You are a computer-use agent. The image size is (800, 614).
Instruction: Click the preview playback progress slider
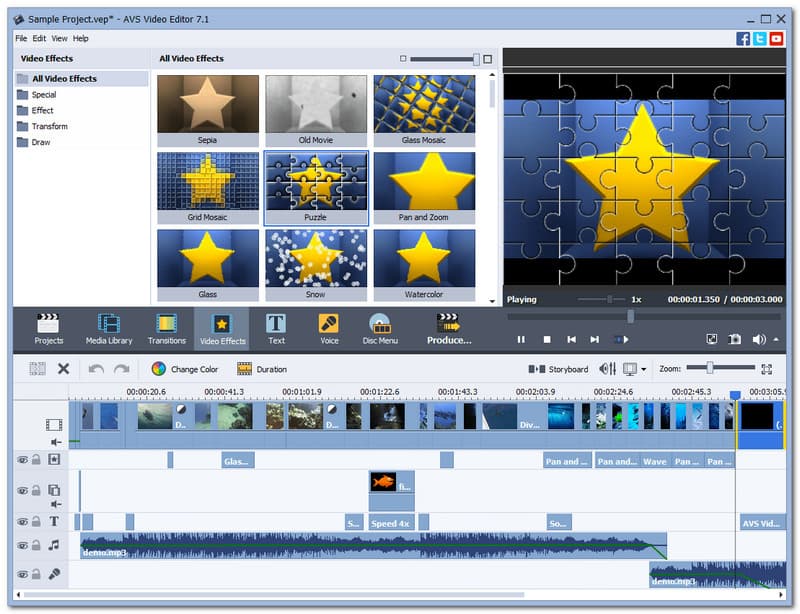(644, 316)
